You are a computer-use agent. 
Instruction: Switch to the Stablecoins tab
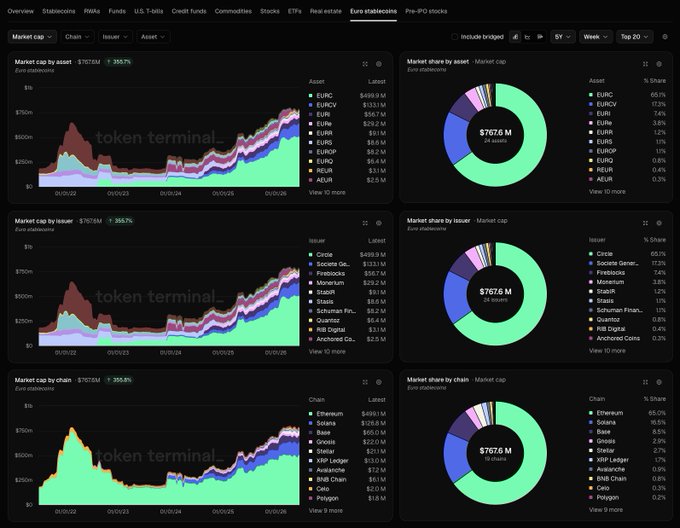(59, 11)
